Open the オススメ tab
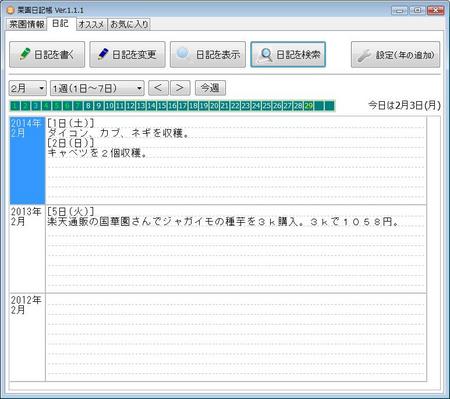The image size is (450, 399). point(92,24)
